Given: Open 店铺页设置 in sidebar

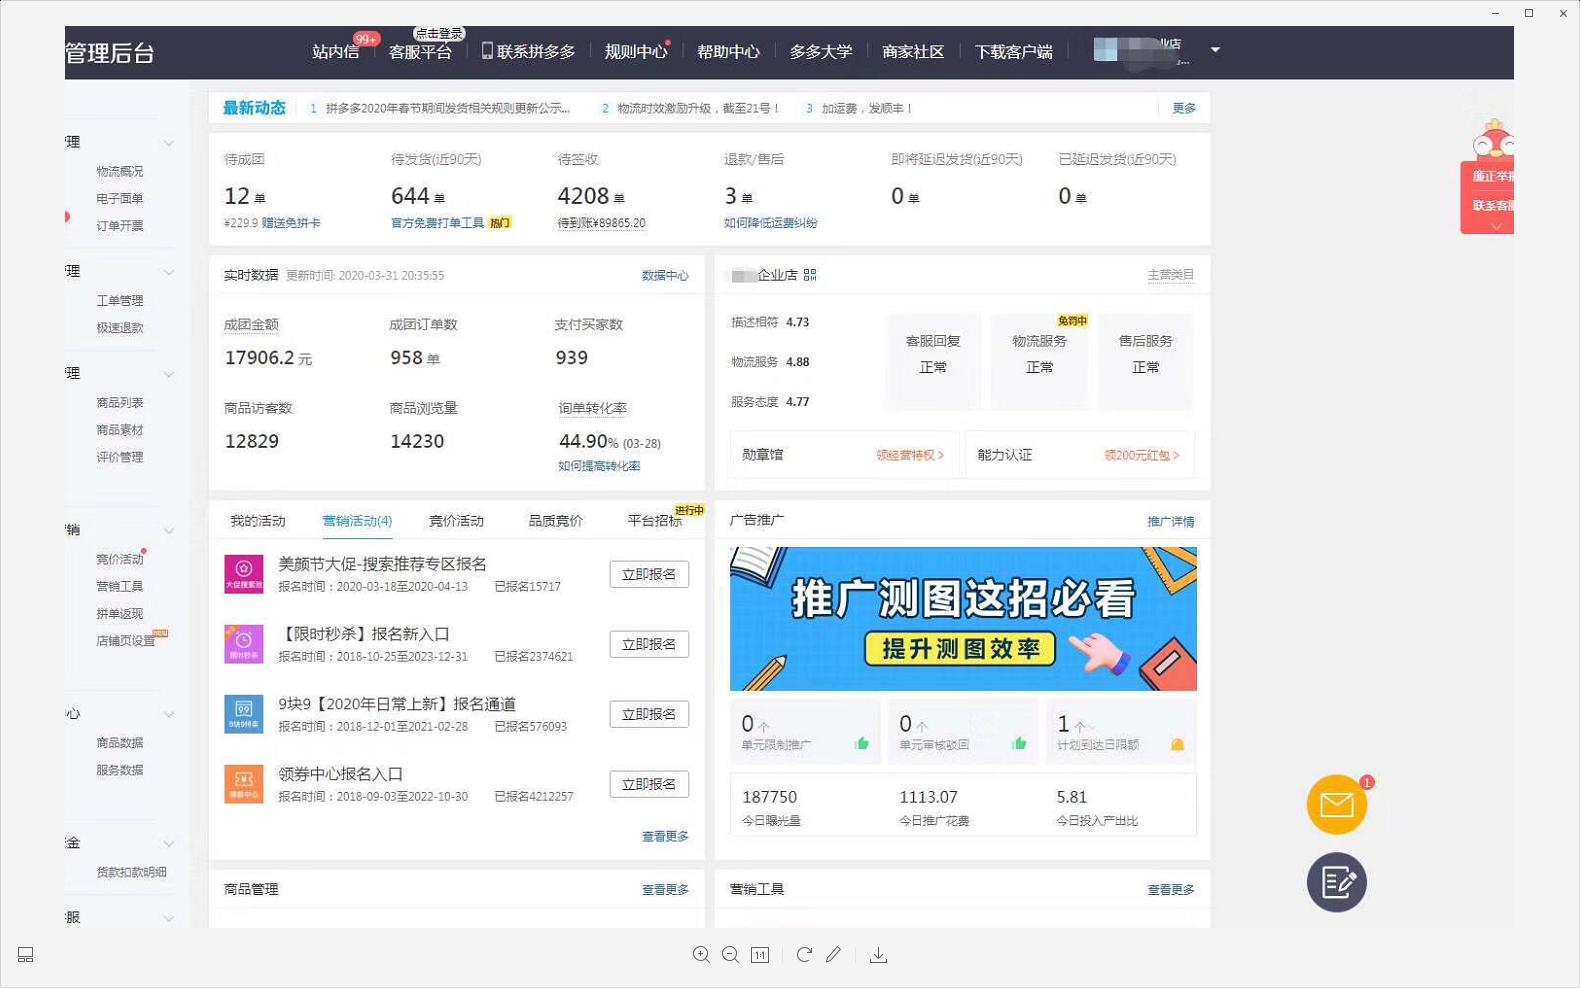Looking at the screenshot, I should (x=125, y=641).
